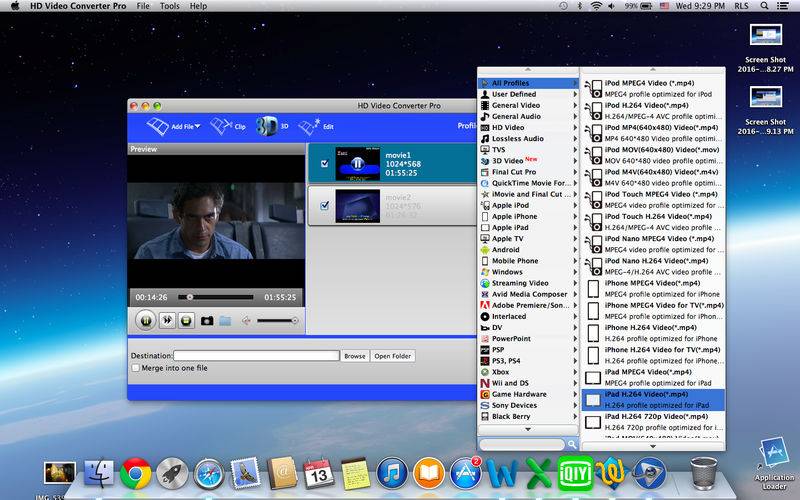The height and width of the screenshot is (500, 800).
Task: Choose iPad H.264 720p Video(*.mp4) profile
Action: [653, 422]
